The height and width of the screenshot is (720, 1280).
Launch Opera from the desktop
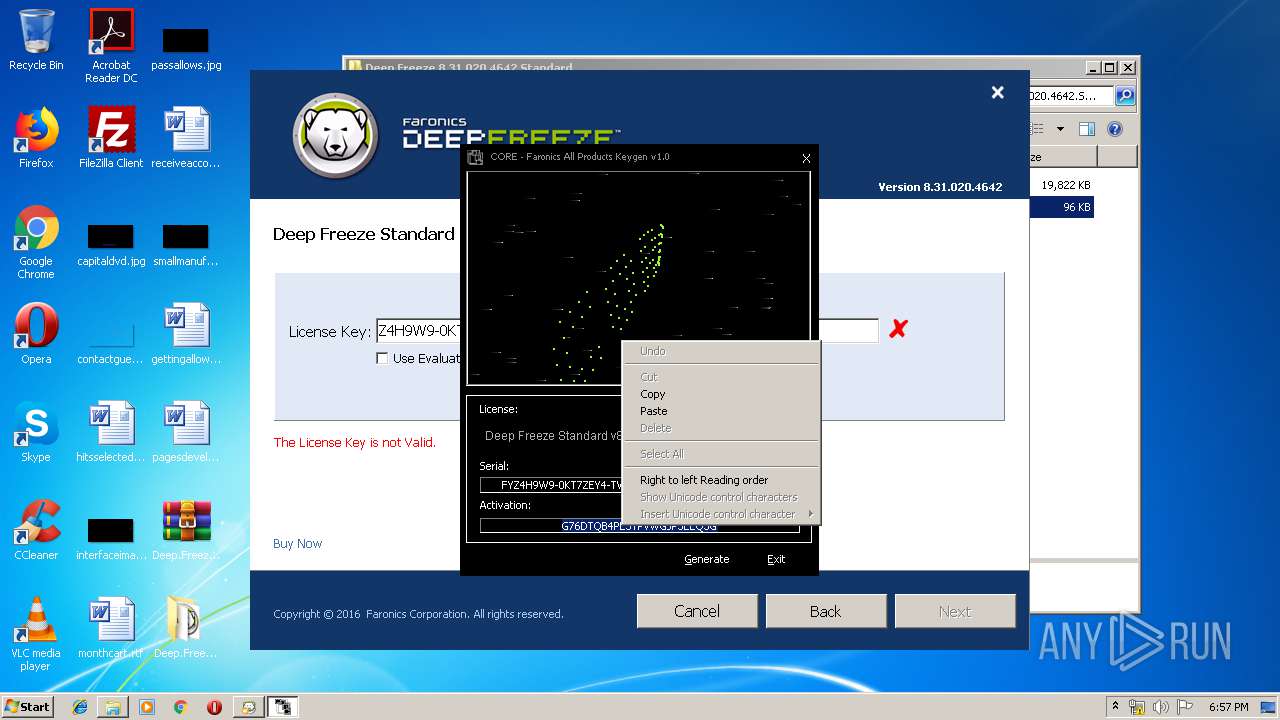click(x=36, y=334)
